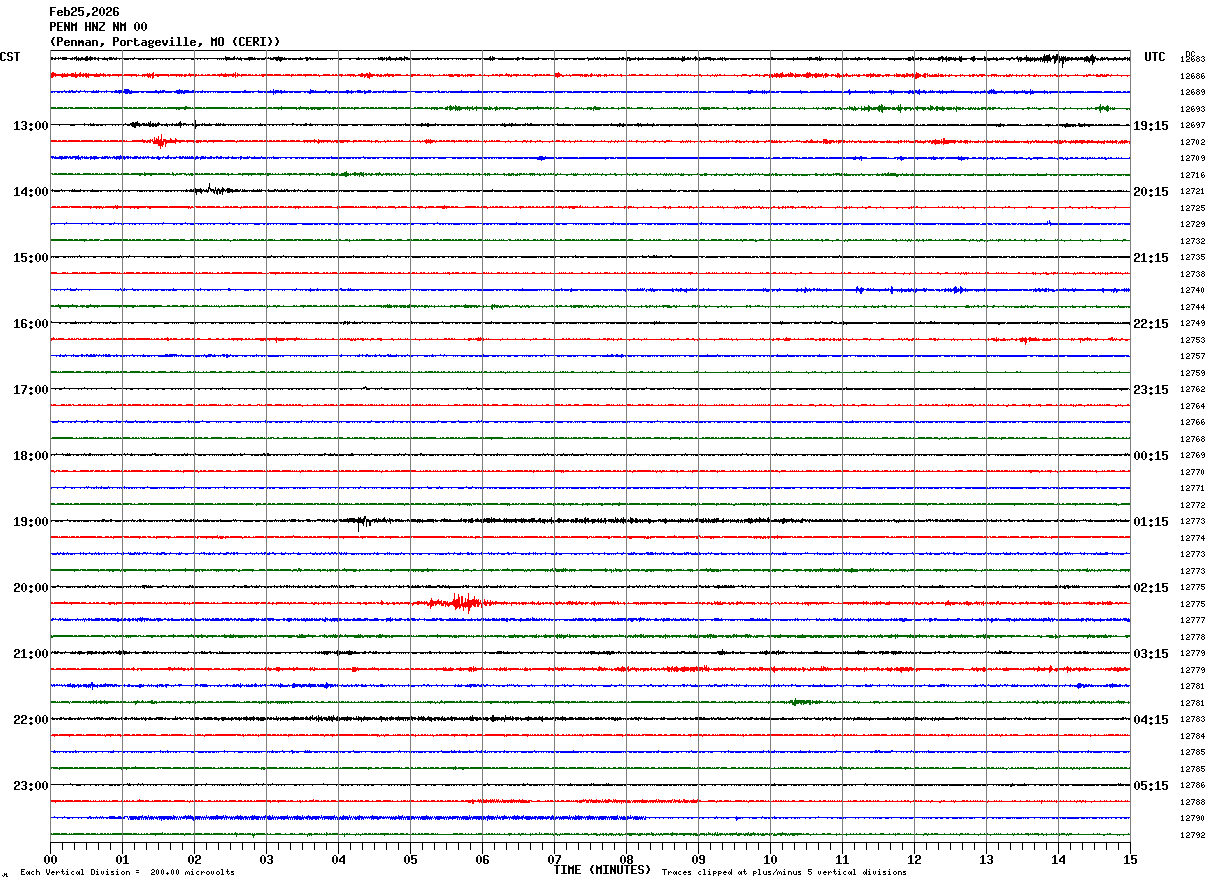The height and width of the screenshot is (886, 1210).
Task: Select the Feb25,2026 date header
Action: tap(84, 12)
